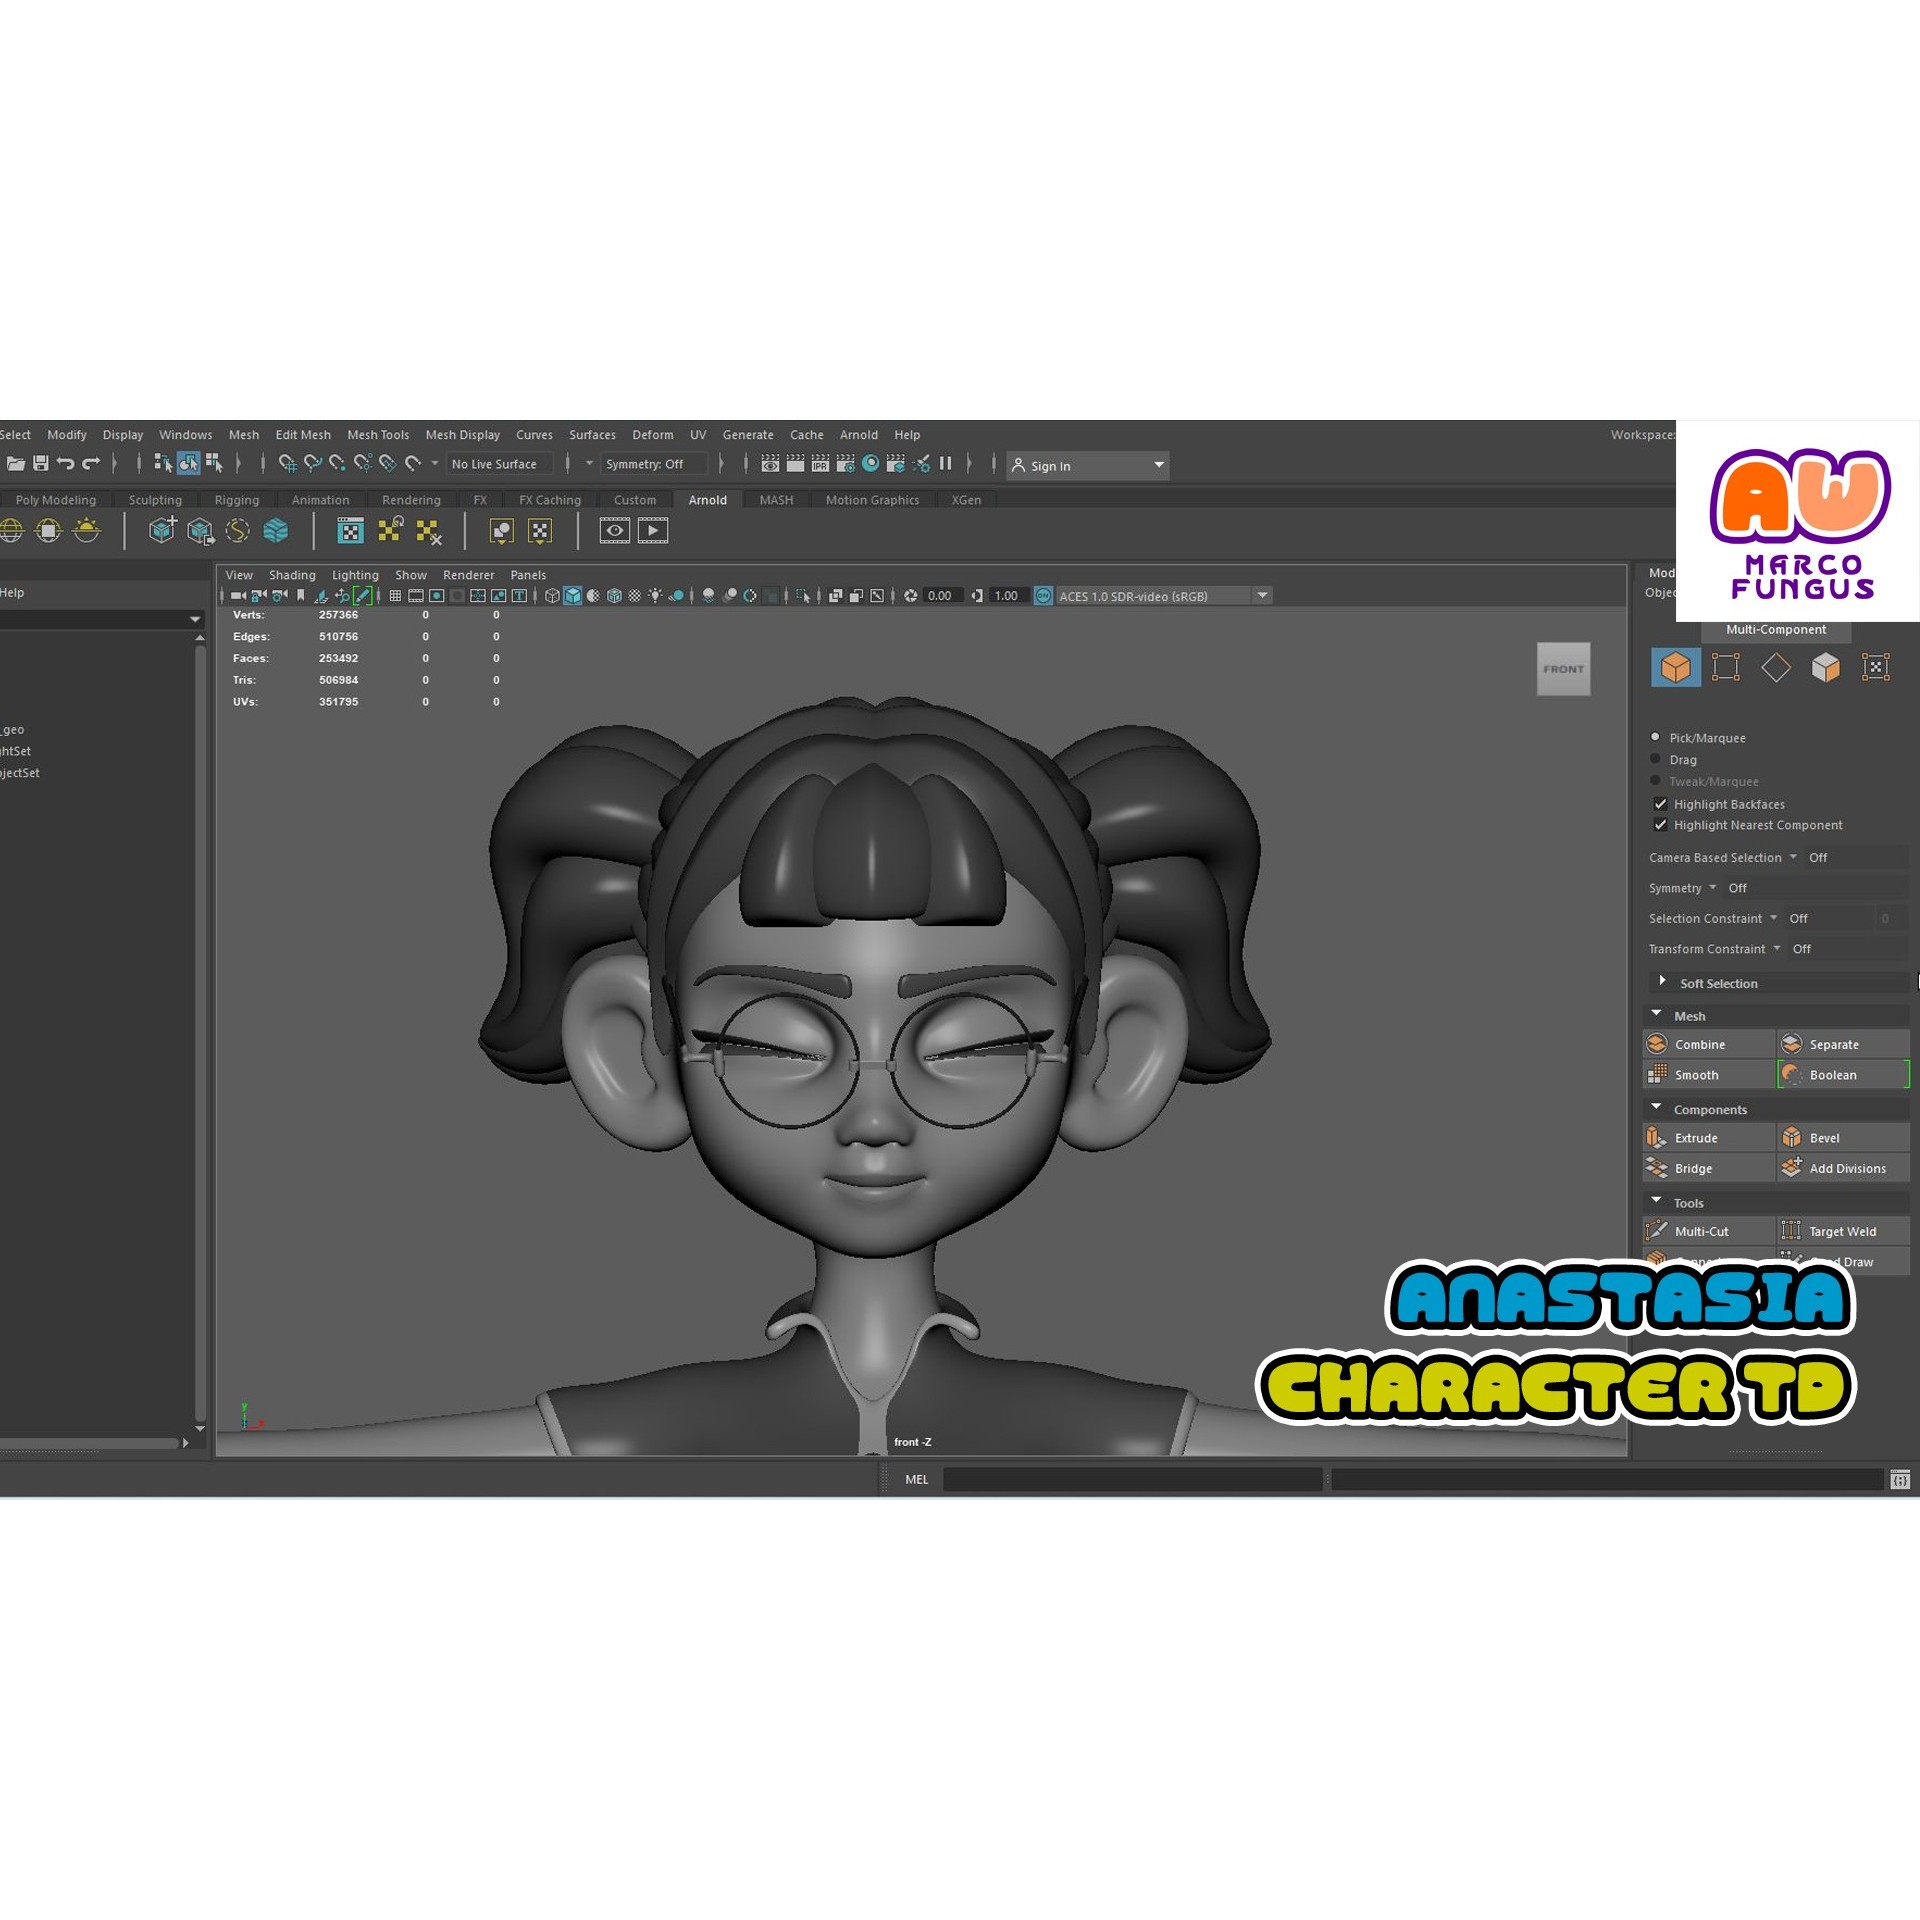Select the Pick/Marquee radio button
1920x1920 pixels.
[x=1655, y=738]
